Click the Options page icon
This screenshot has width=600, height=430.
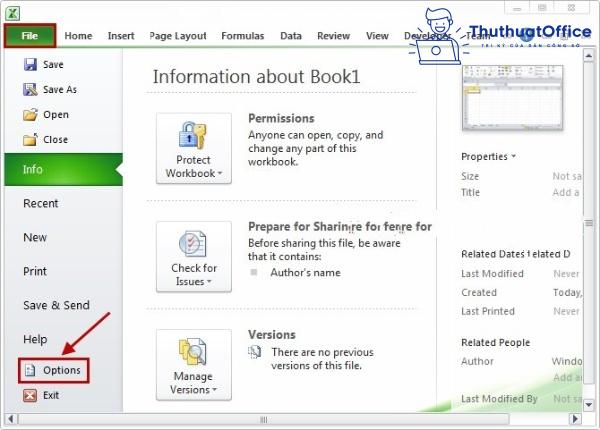pyautogui.click(x=30, y=370)
